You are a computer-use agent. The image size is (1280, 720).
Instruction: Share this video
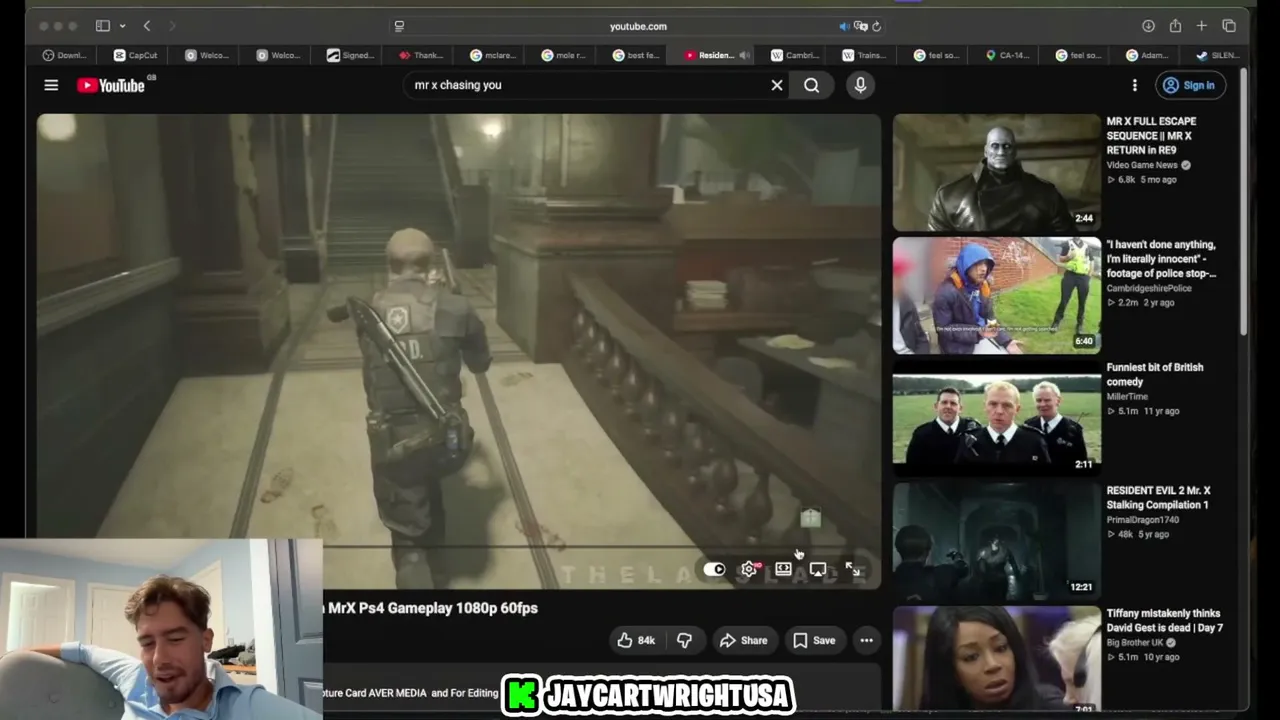click(744, 640)
